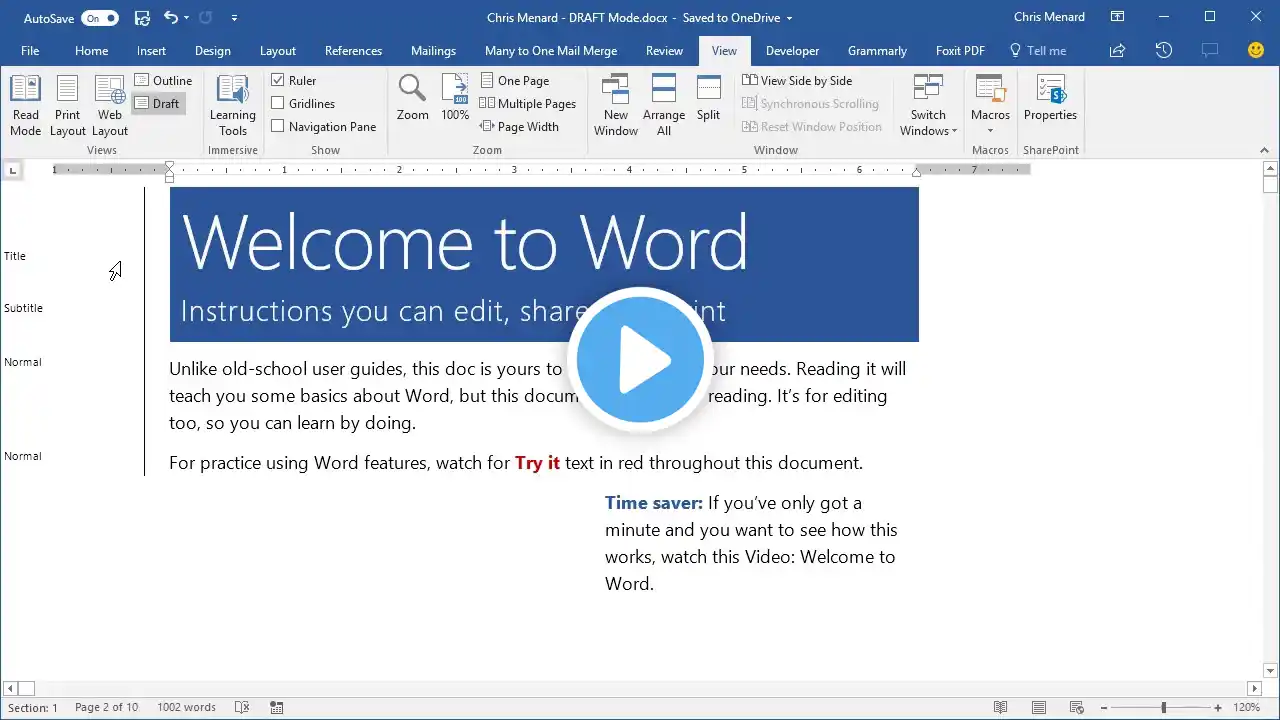Set zoom to 100% in the ribbon

[x=455, y=98]
